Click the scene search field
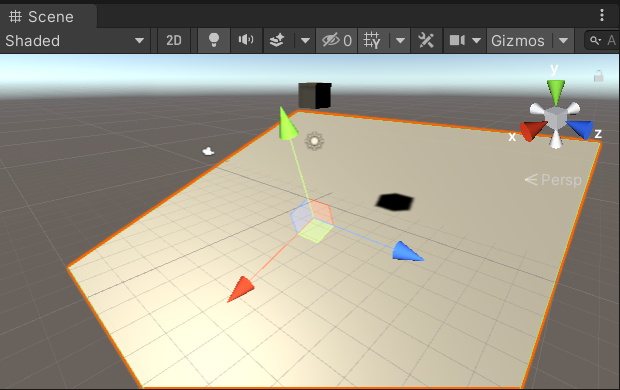Viewport: 620px width, 390px height. tap(602, 41)
